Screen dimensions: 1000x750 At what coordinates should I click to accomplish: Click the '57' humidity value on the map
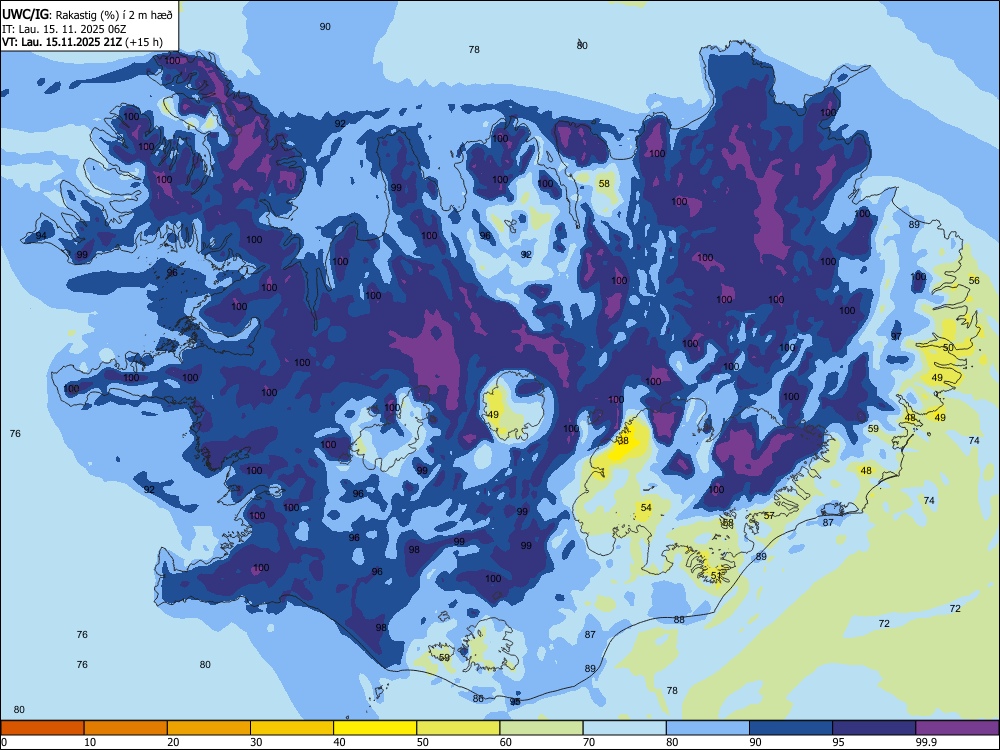(769, 515)
